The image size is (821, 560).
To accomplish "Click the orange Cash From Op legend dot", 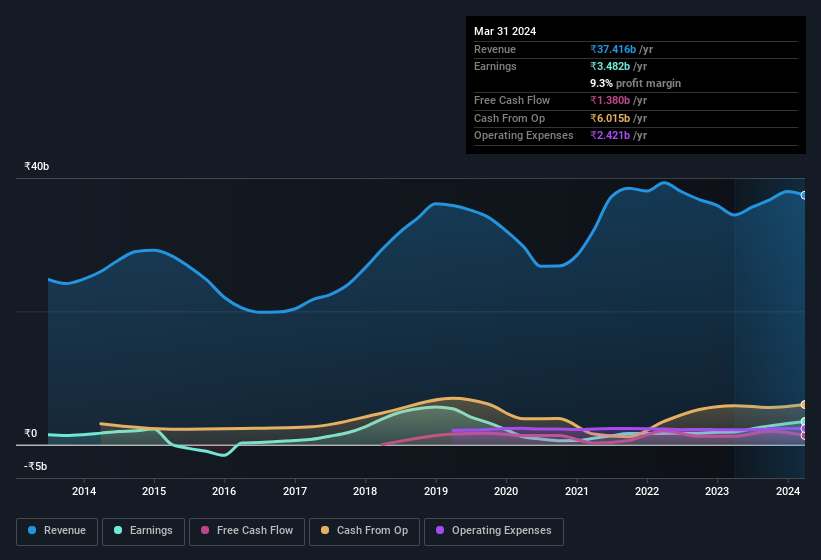I will (x=326, y=531).
